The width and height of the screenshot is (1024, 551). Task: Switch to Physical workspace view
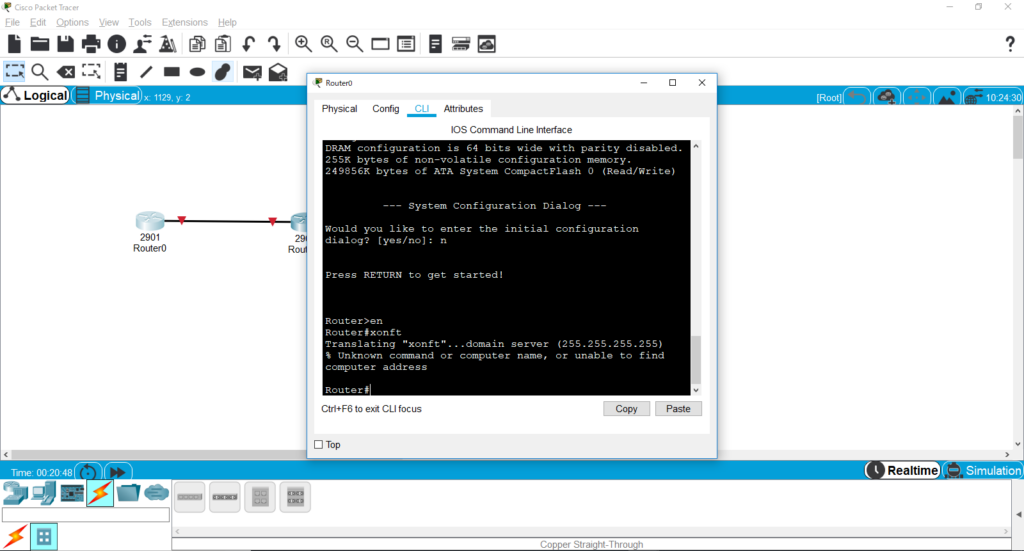[108, 95]
